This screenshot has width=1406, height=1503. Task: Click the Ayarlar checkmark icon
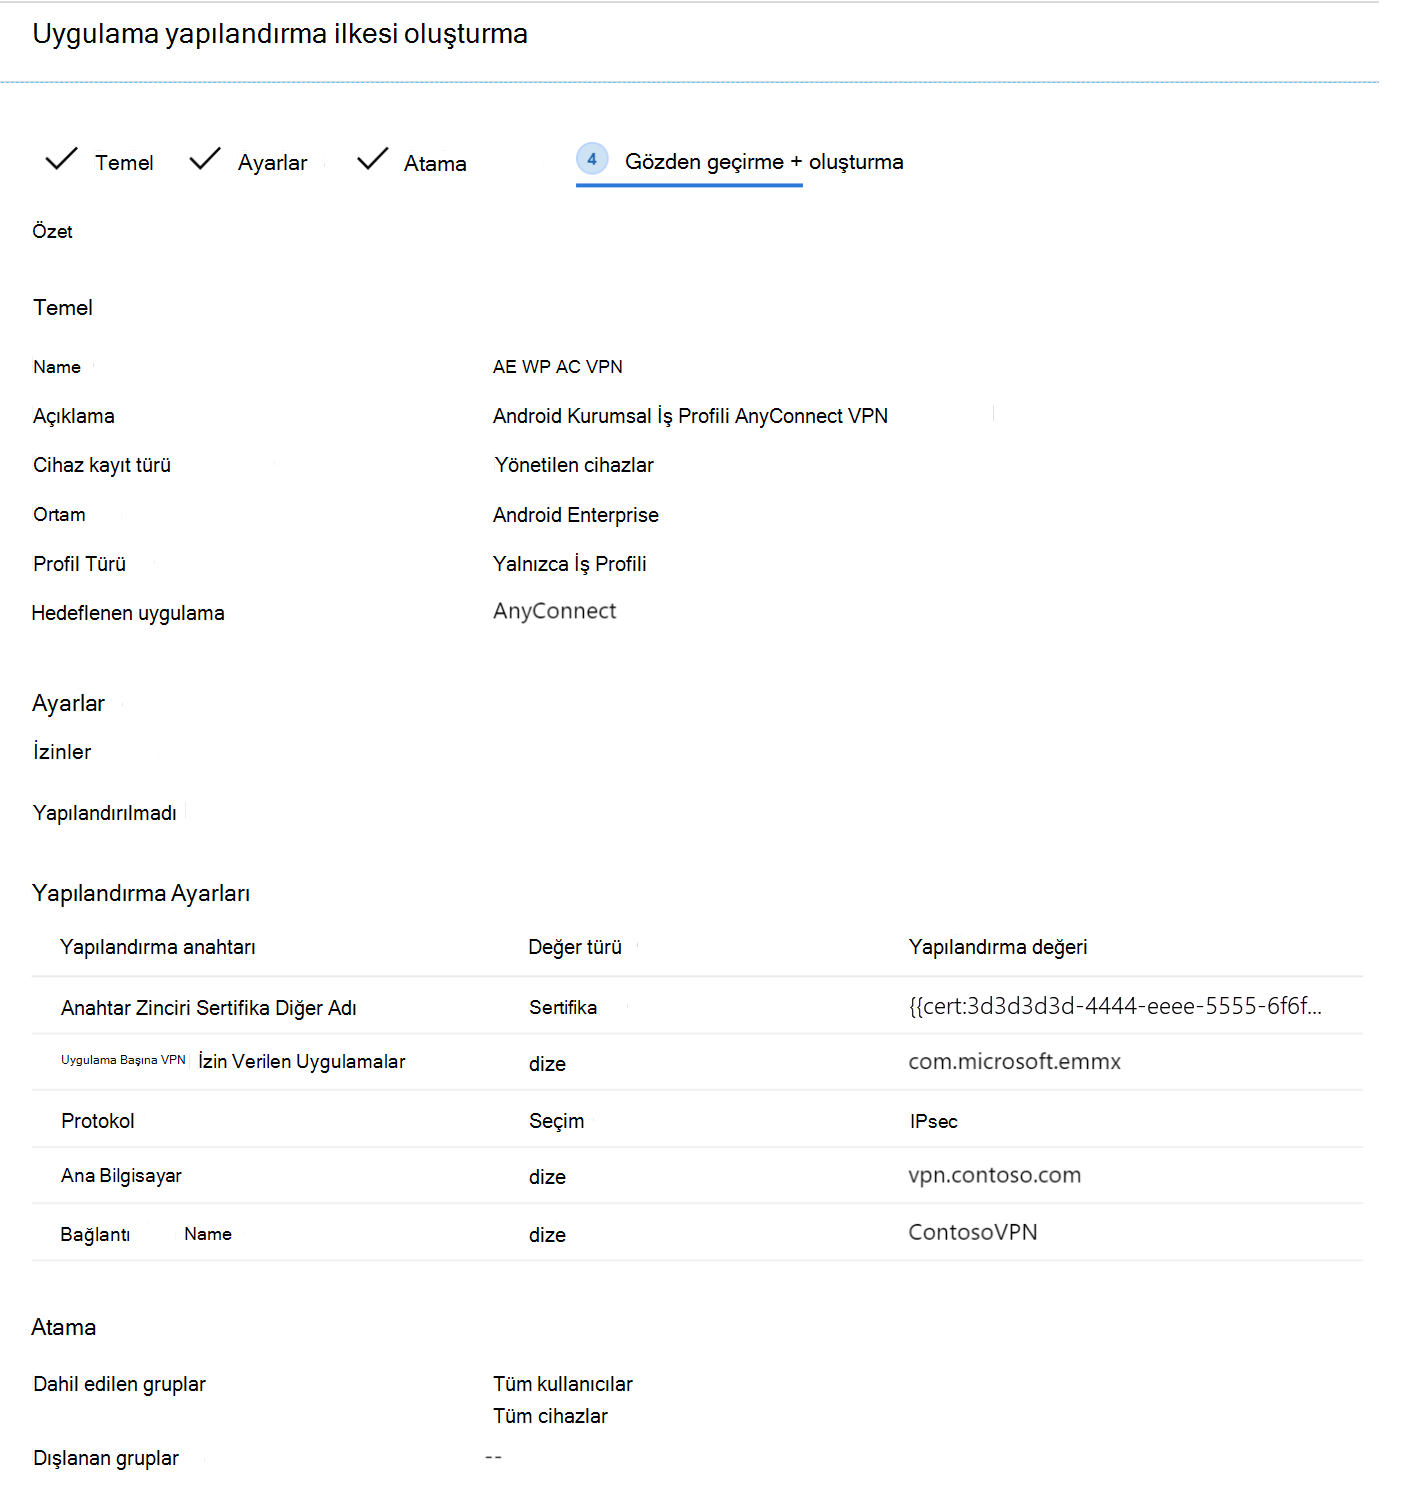point(205,159)
